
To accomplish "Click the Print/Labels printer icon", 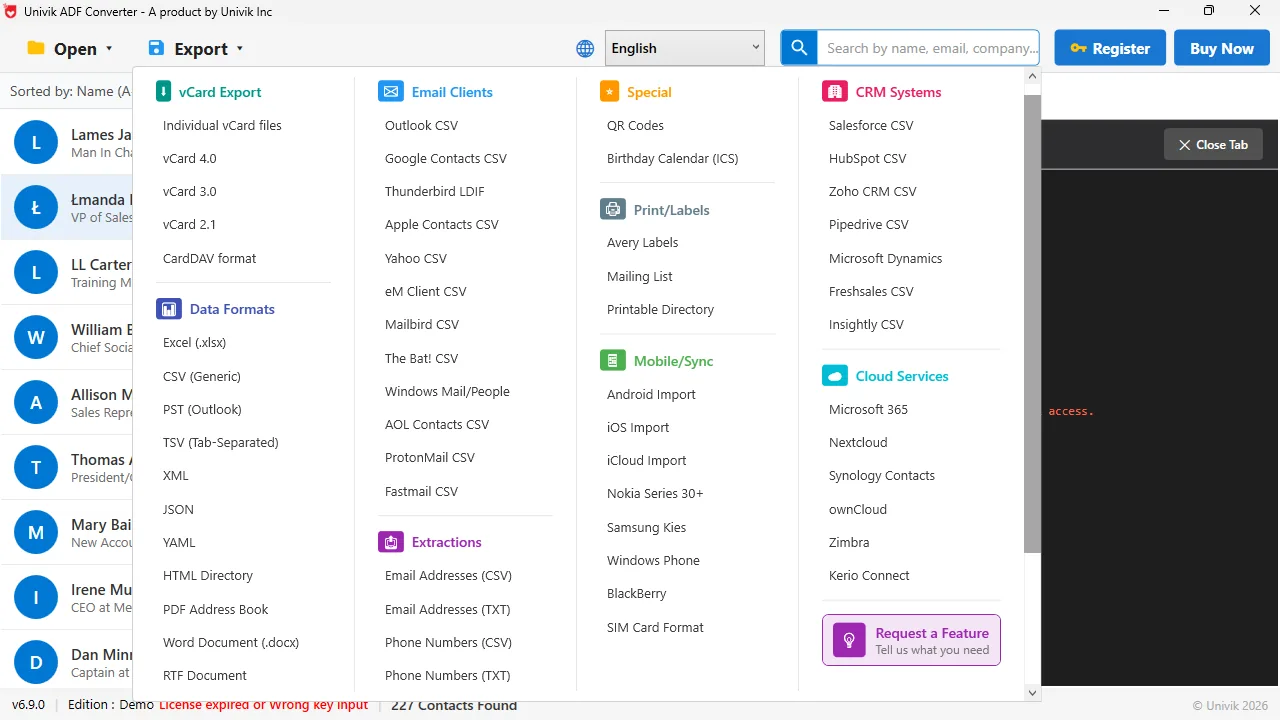I will click(x=613, y=210).
